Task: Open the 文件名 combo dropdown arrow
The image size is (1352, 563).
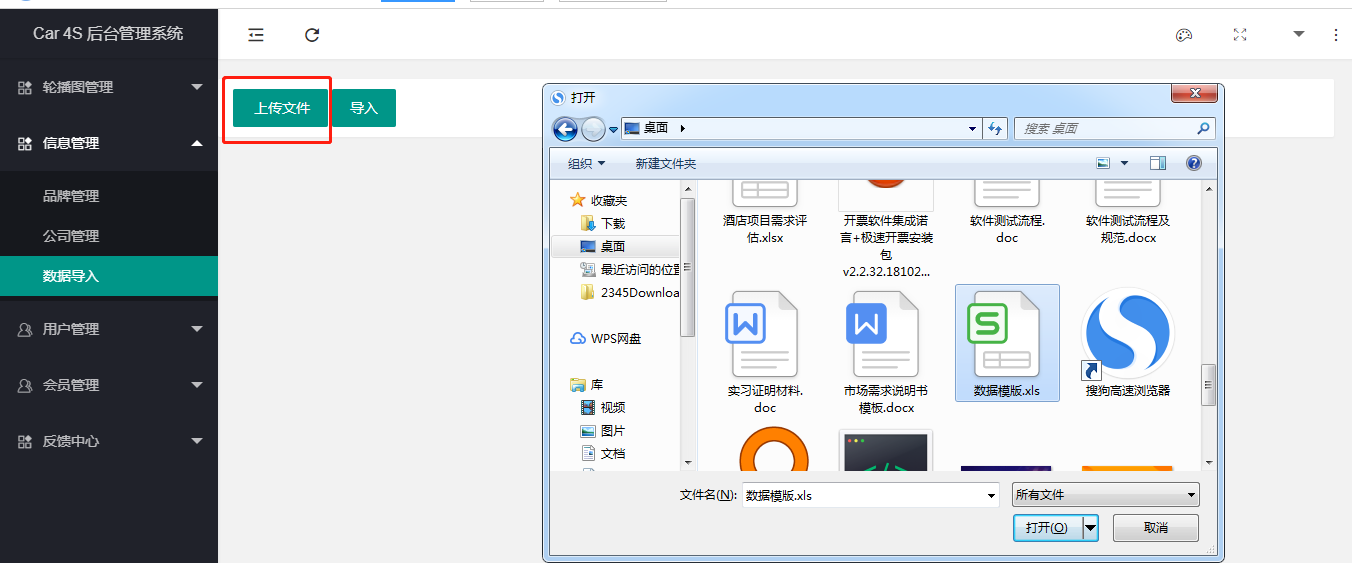Action: coord(991,495)
